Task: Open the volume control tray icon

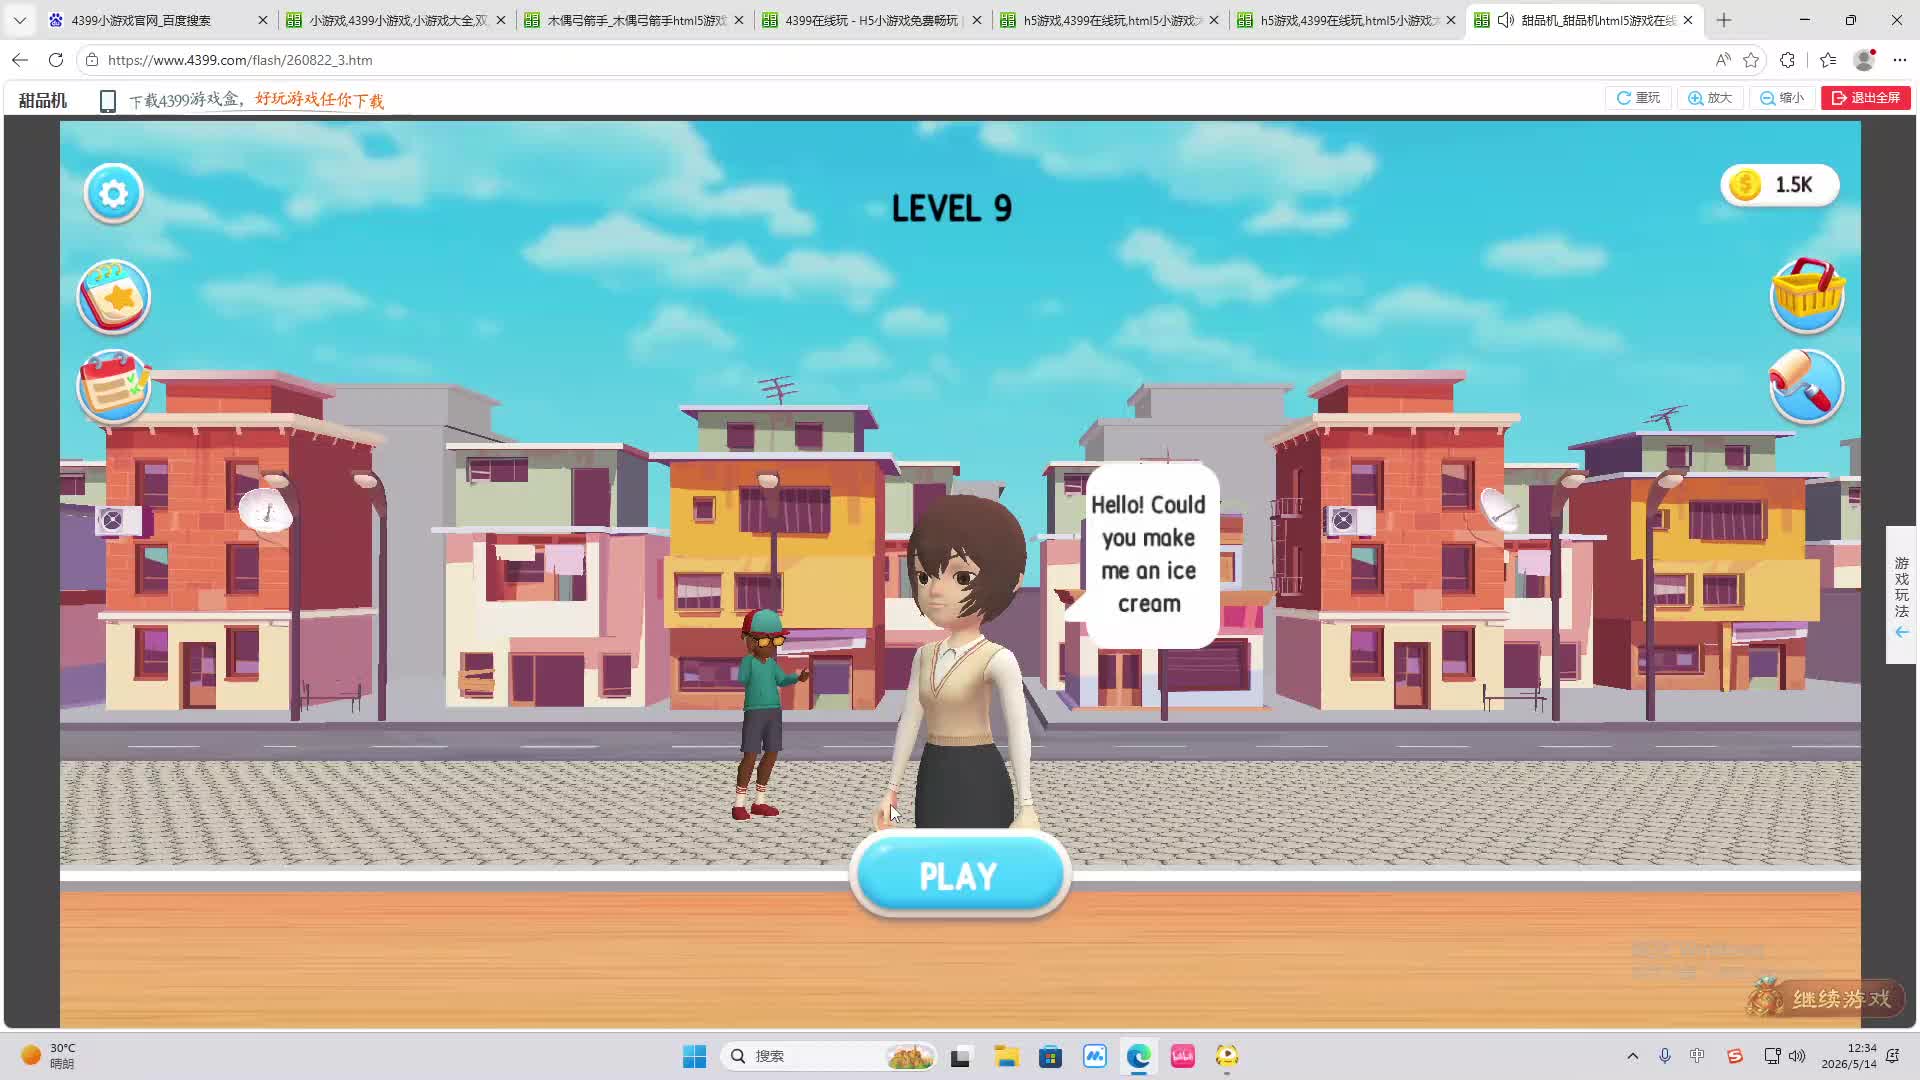Action: point(1797,1056)
